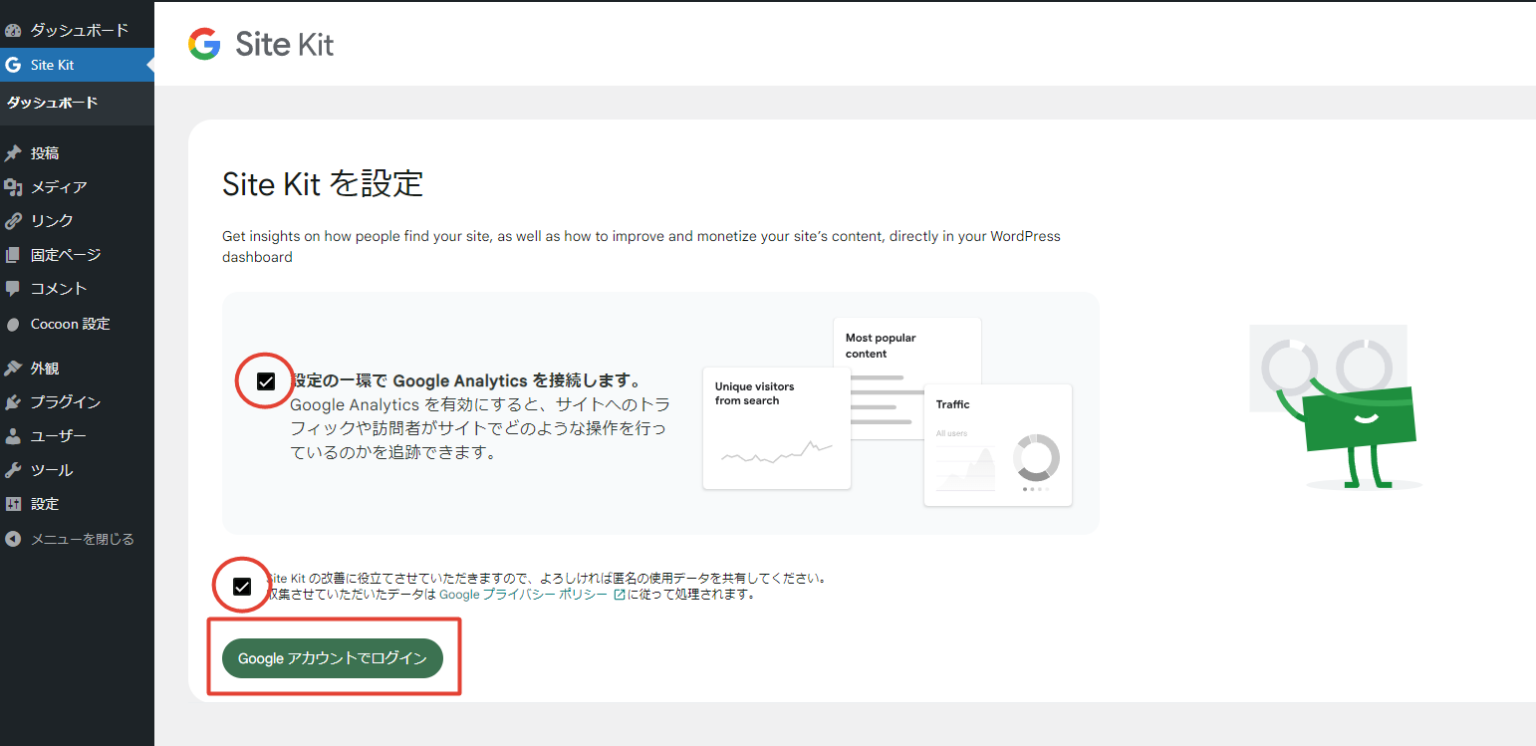Click the Site Kit を設定 heading

(323, 183)
